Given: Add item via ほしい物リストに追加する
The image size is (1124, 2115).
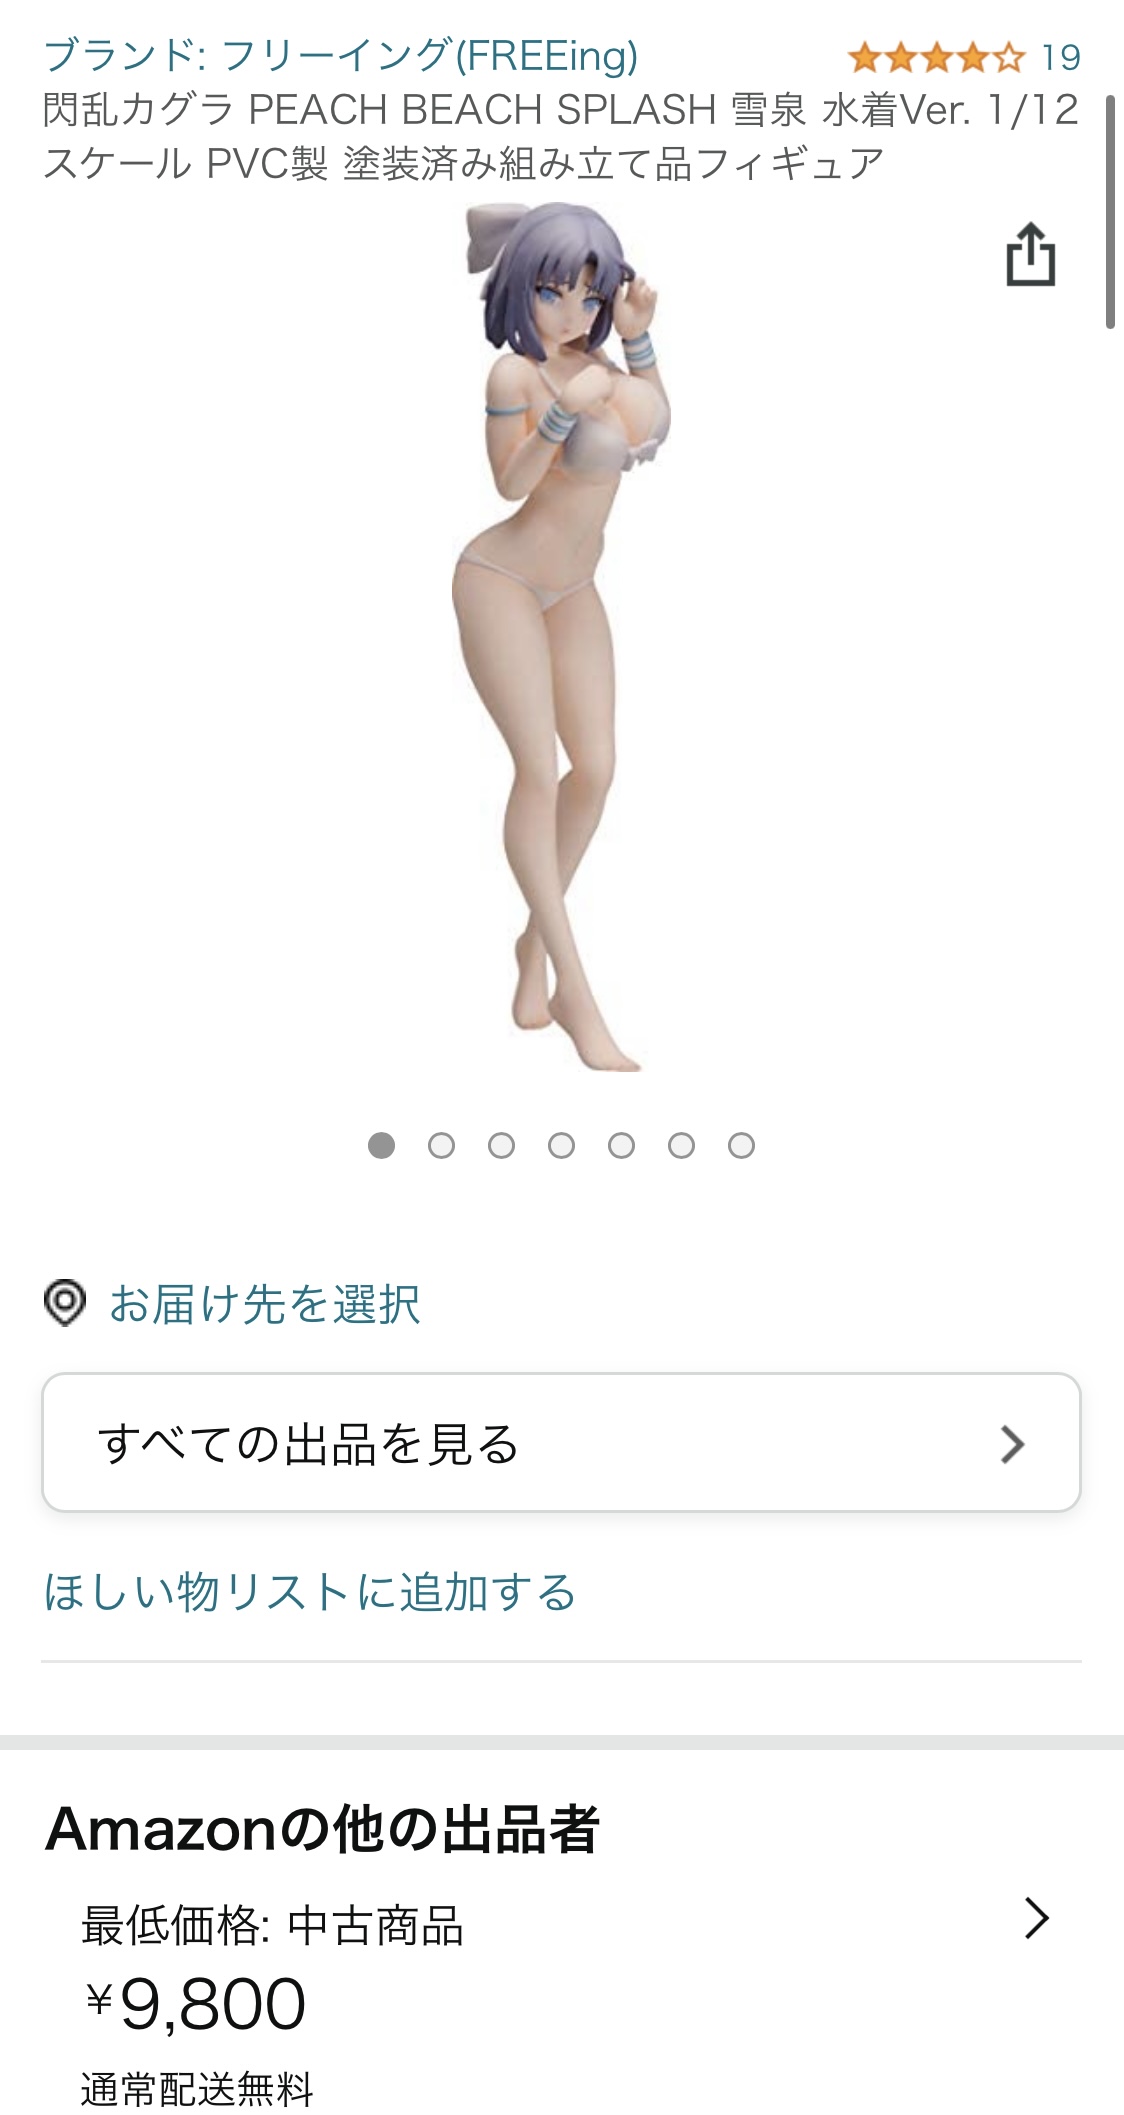Looking at the screenshot, I should point(309,1591).
